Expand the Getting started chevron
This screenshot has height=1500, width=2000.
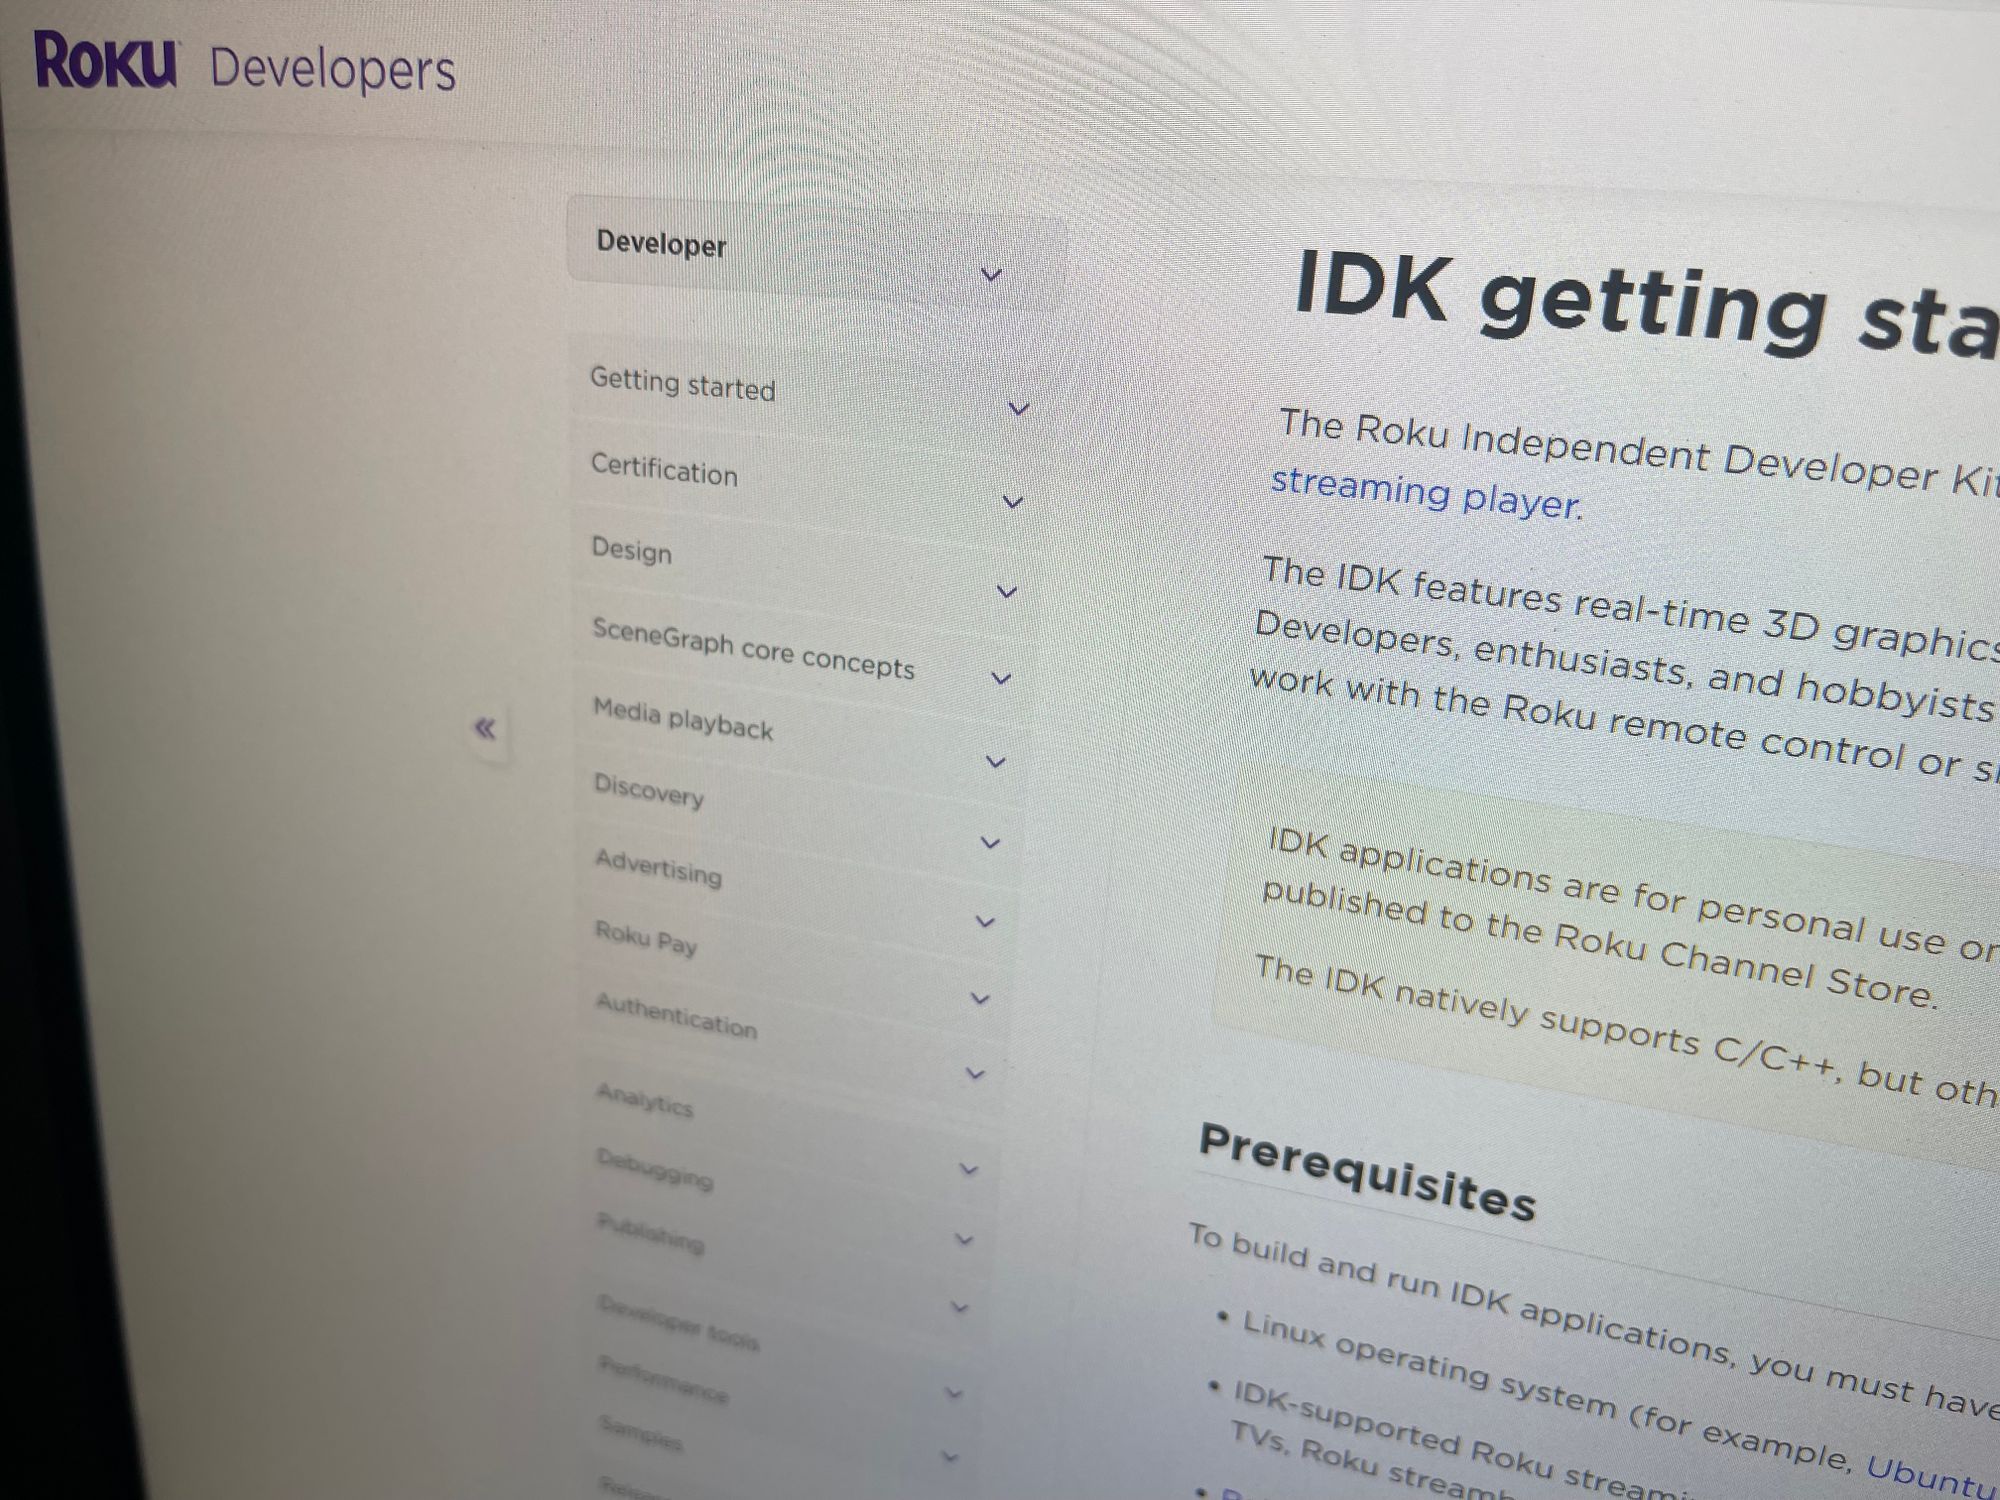click(x=1018, y=408)
